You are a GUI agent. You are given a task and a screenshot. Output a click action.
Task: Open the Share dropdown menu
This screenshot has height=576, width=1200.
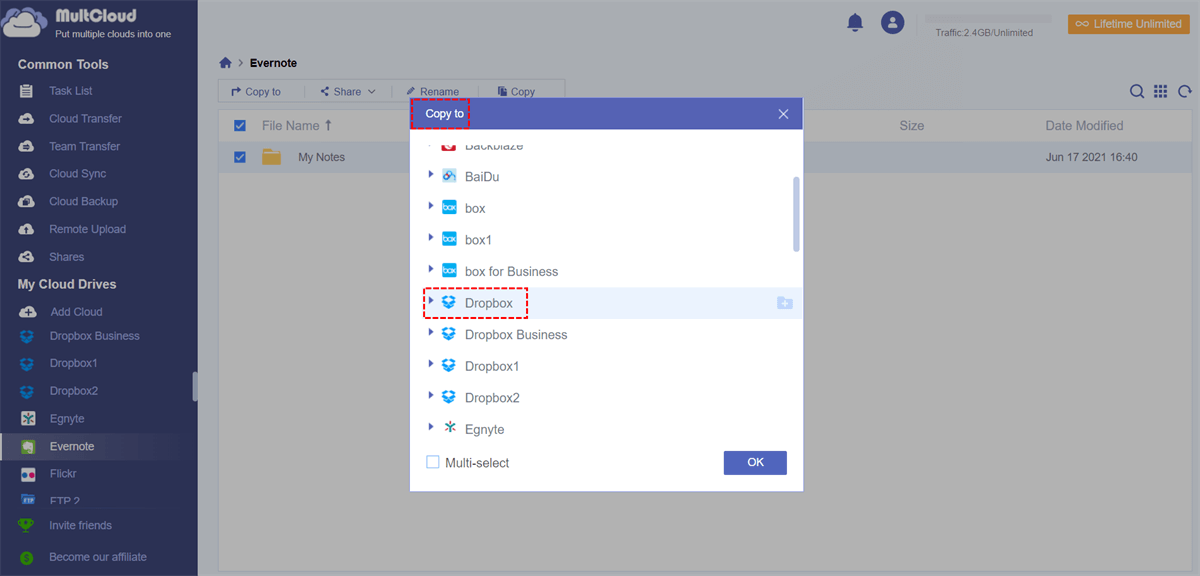348,92
